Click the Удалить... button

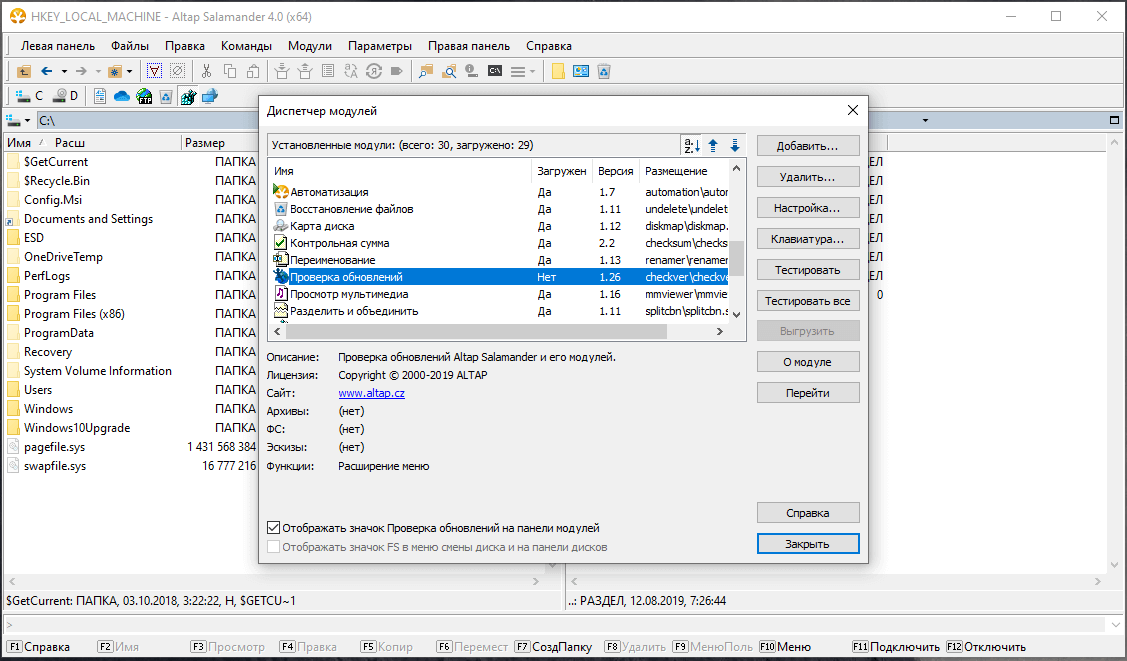click(x=808, y=177)
